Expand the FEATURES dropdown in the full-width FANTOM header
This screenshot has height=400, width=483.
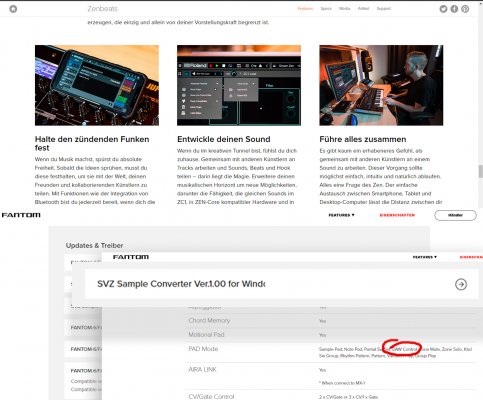341,215
